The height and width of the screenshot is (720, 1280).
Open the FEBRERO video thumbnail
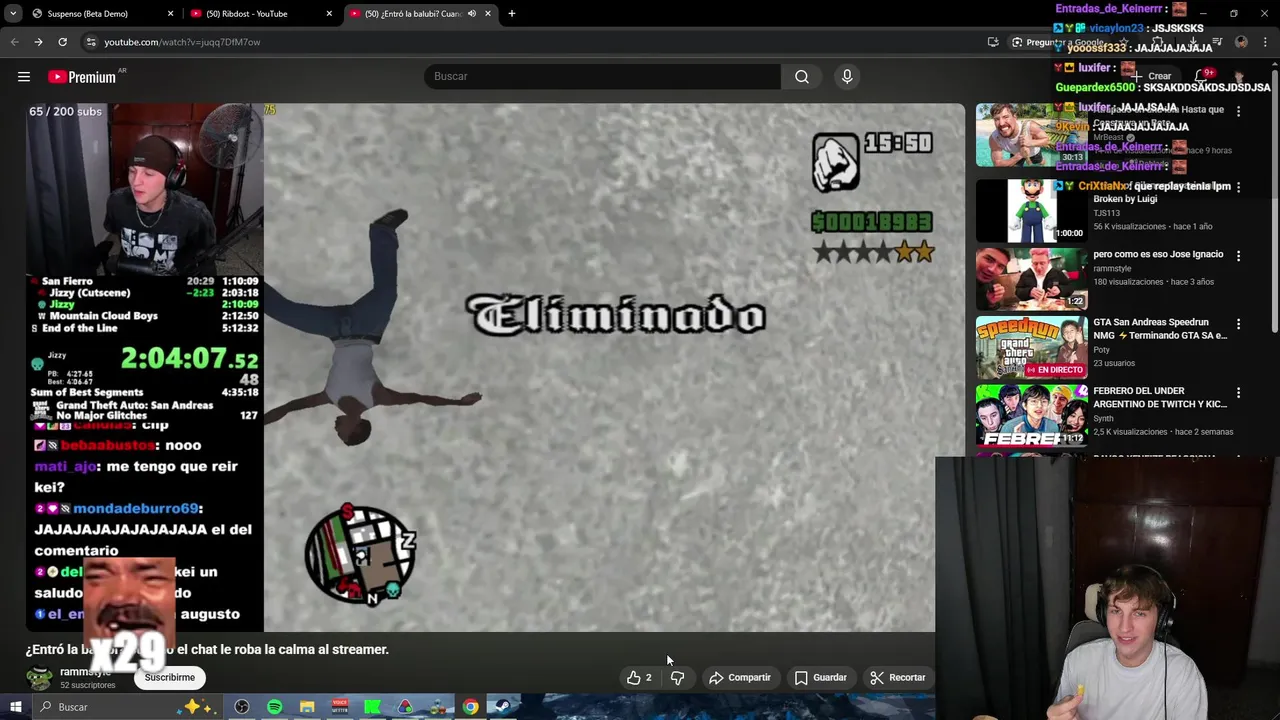pyautogui.click(x=1031, y=415)
